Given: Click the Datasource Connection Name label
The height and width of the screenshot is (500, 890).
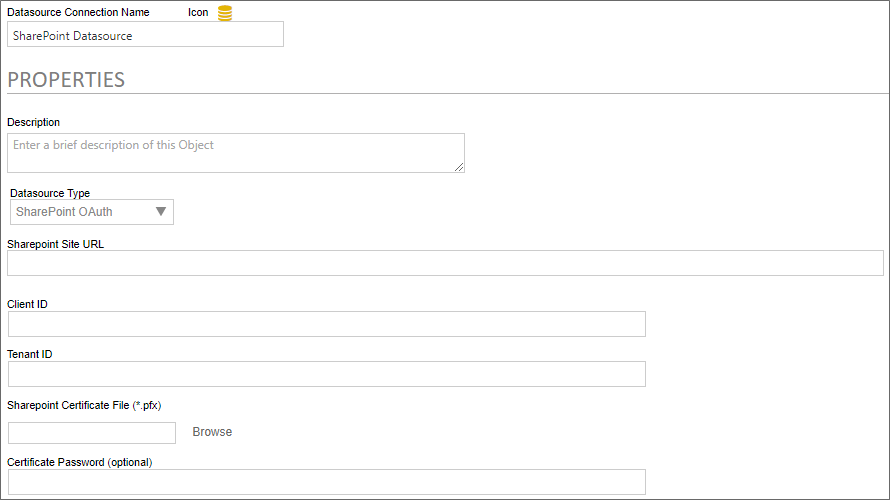Looking at the screenshot, I should [78, 13].
